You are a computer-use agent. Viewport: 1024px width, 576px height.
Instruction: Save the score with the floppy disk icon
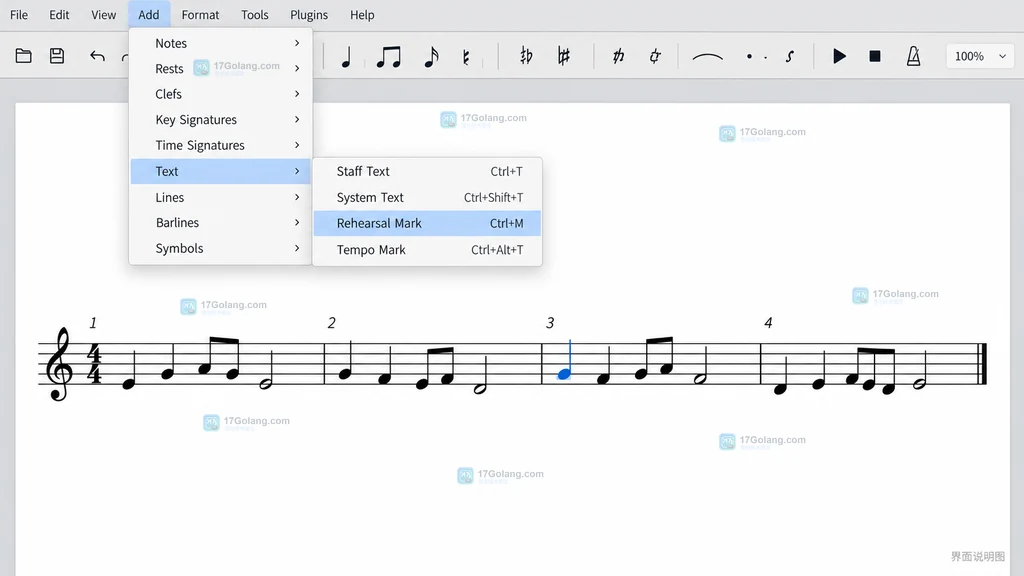tap(57, 56)
